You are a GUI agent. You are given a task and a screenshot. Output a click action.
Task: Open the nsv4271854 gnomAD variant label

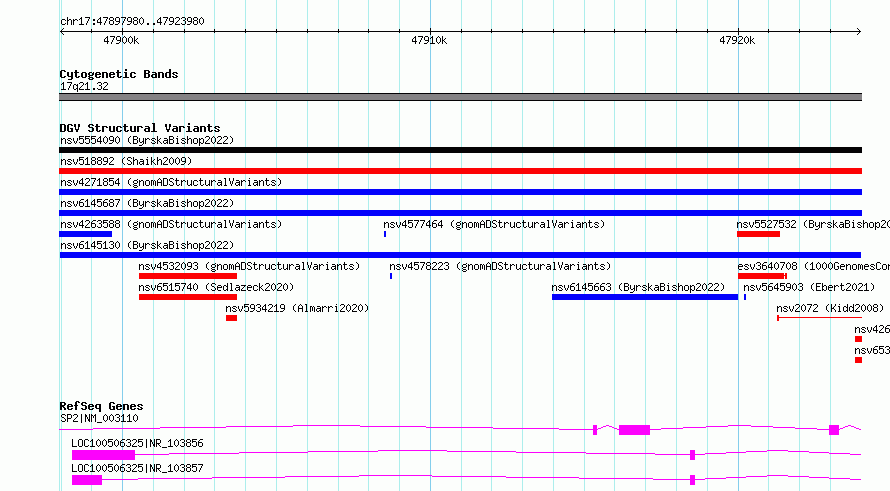click(171, 182)
